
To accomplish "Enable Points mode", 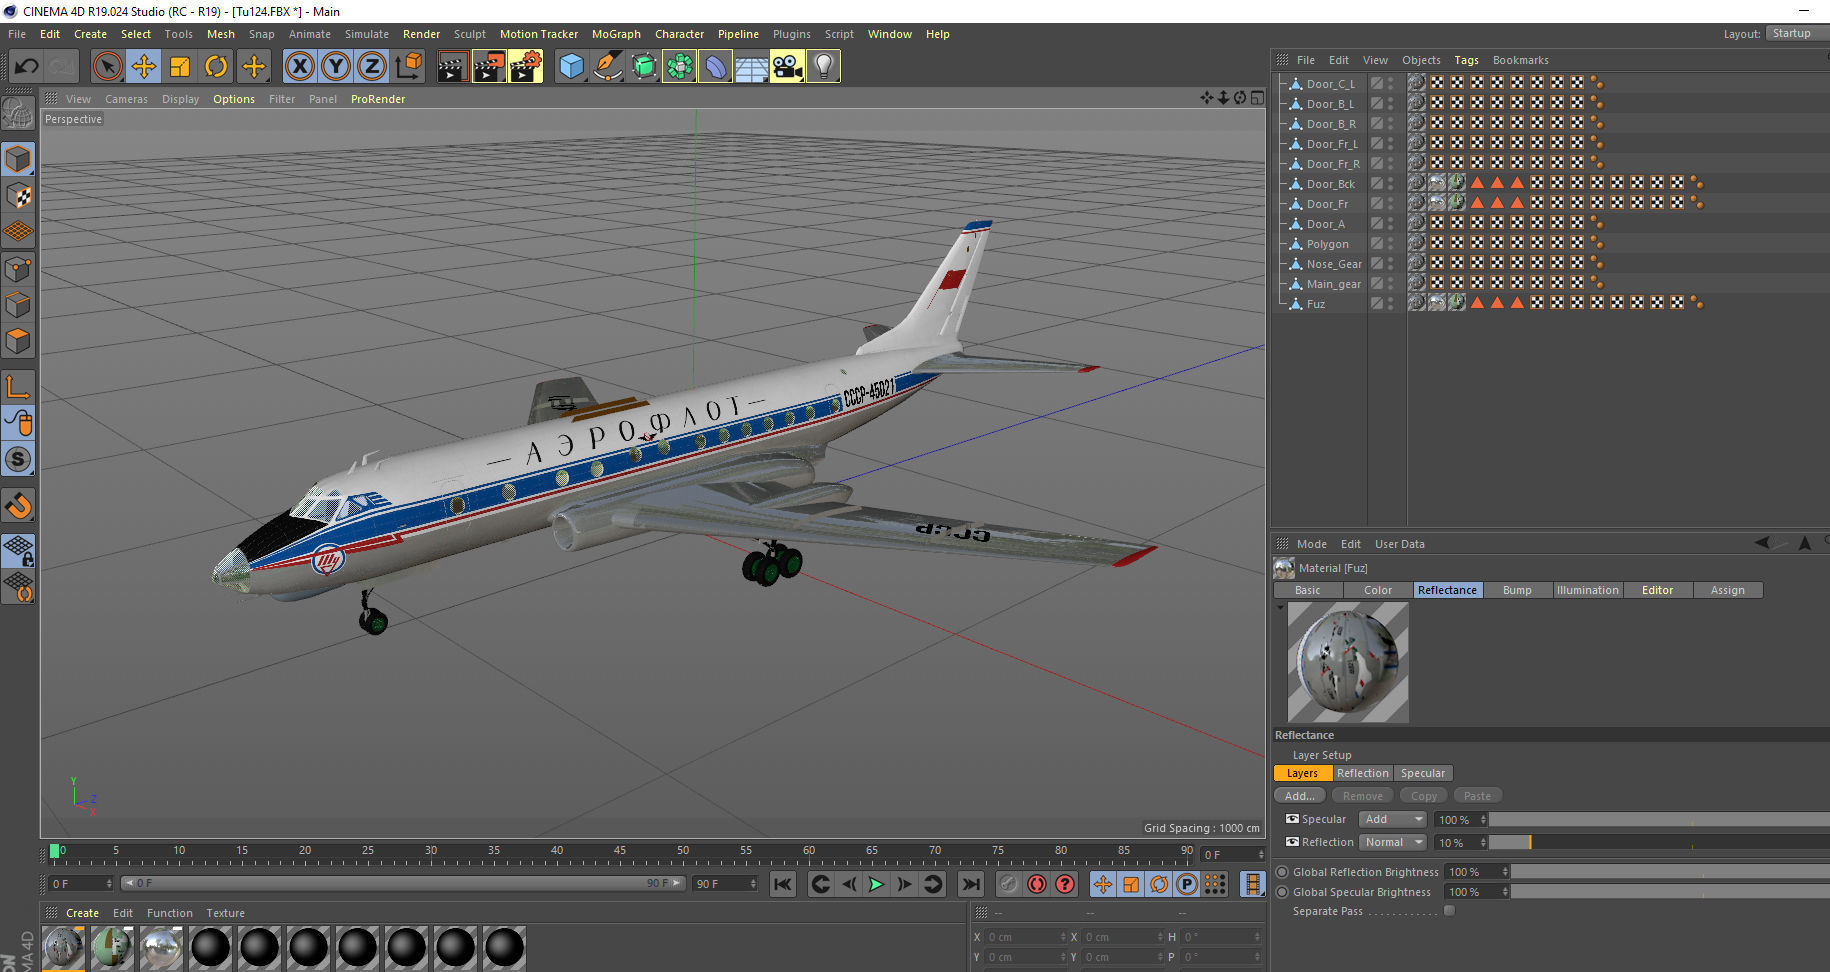I will pos(18,269).
